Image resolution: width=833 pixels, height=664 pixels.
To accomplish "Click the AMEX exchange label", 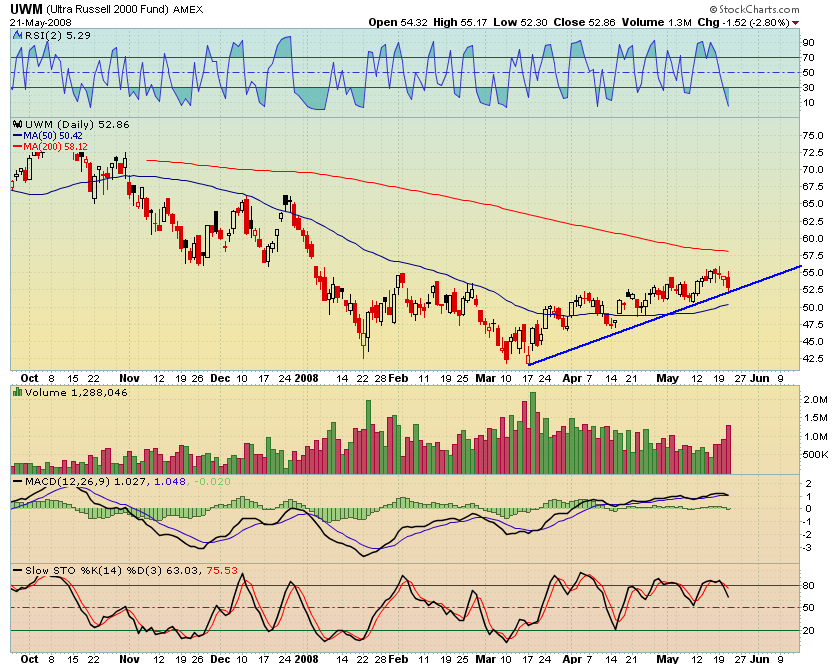I will coord(188,10).
